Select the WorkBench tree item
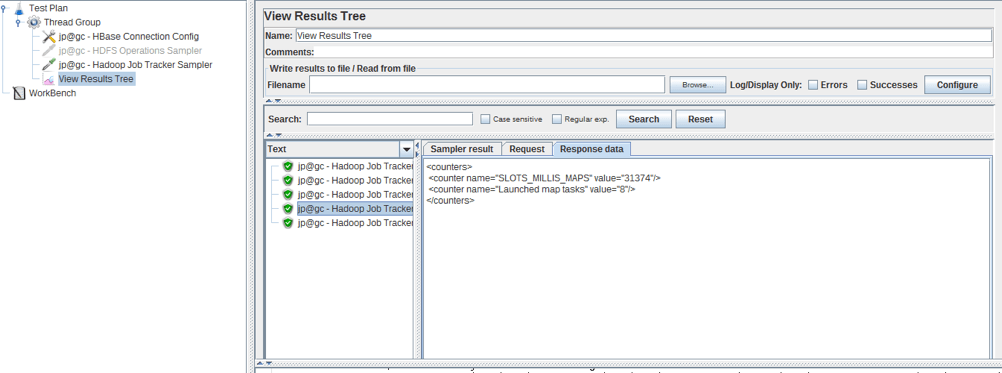Viewport: 1002px width, 373px height. (x=52, y=93)
